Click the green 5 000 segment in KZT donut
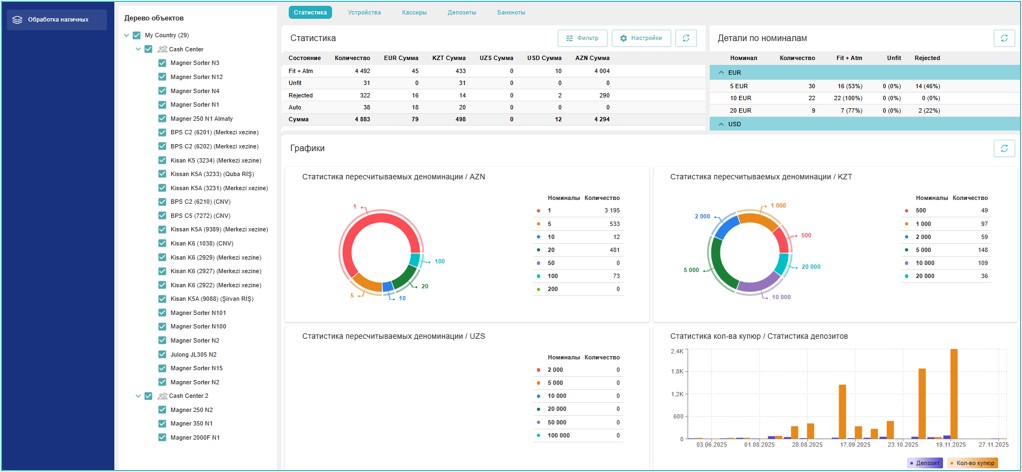1022x472 pixels. click(x=716, y=262)
